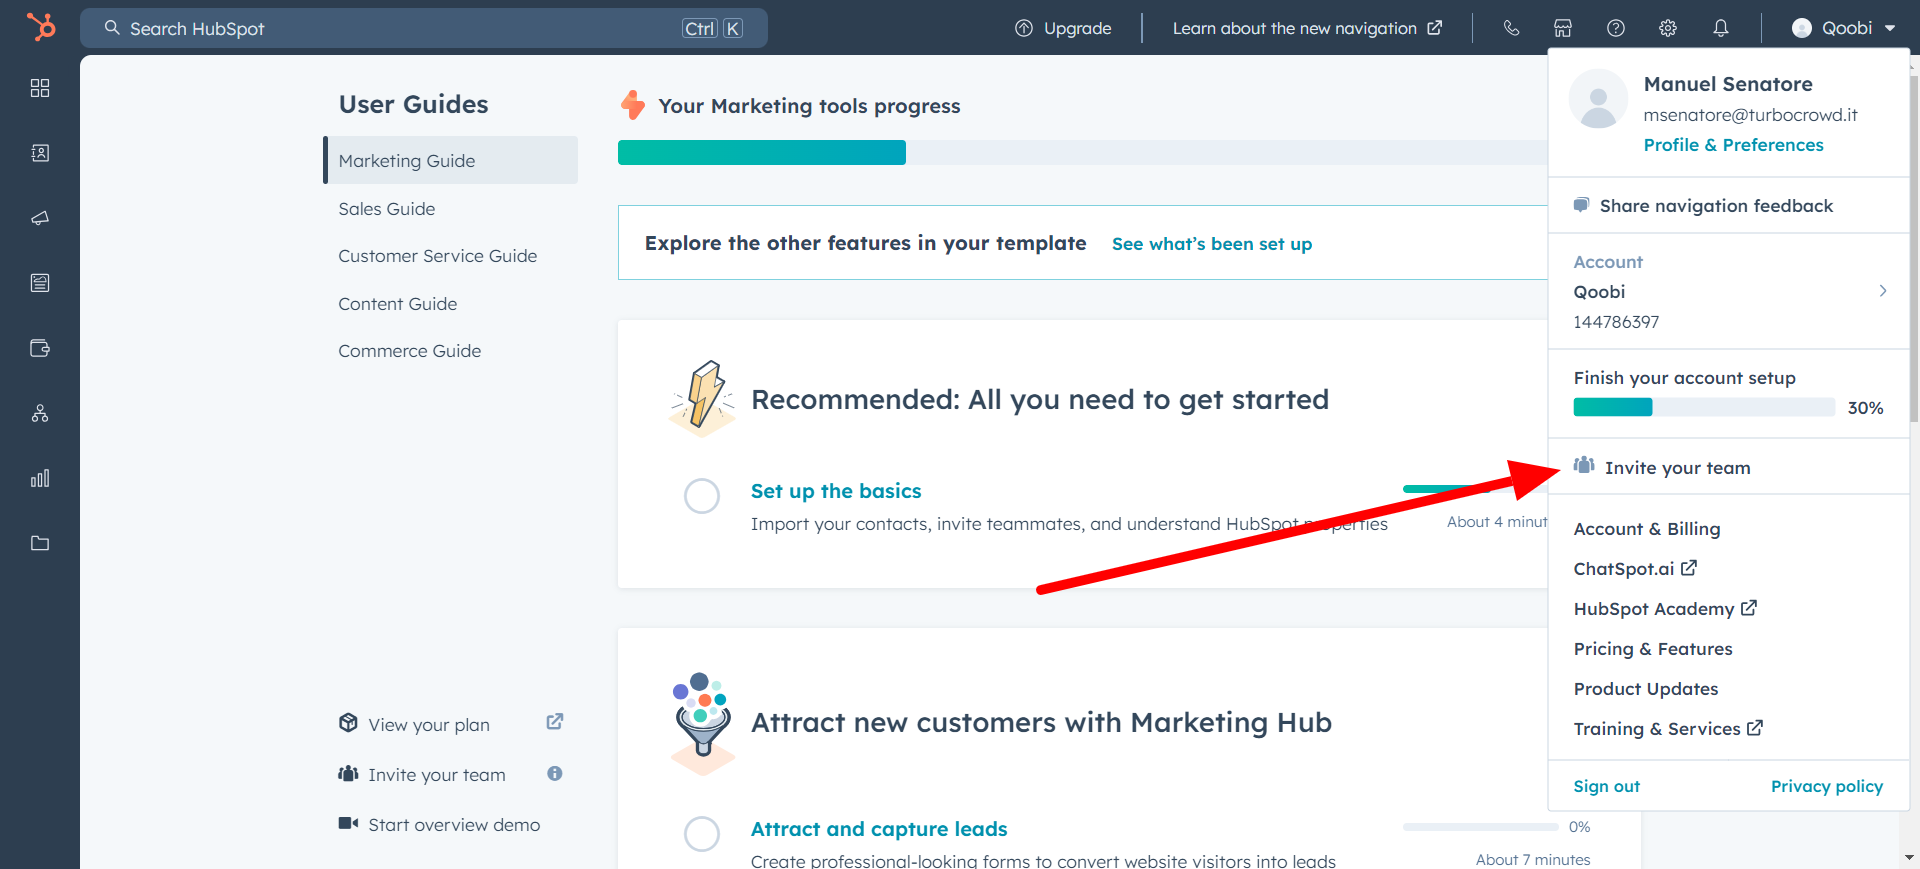Image resolution: width=1920 pixels, height=869 pixels.
Task: Click the lightning bolt Recommended illustration
Action: pyautogui.click(x=702, y=399)
